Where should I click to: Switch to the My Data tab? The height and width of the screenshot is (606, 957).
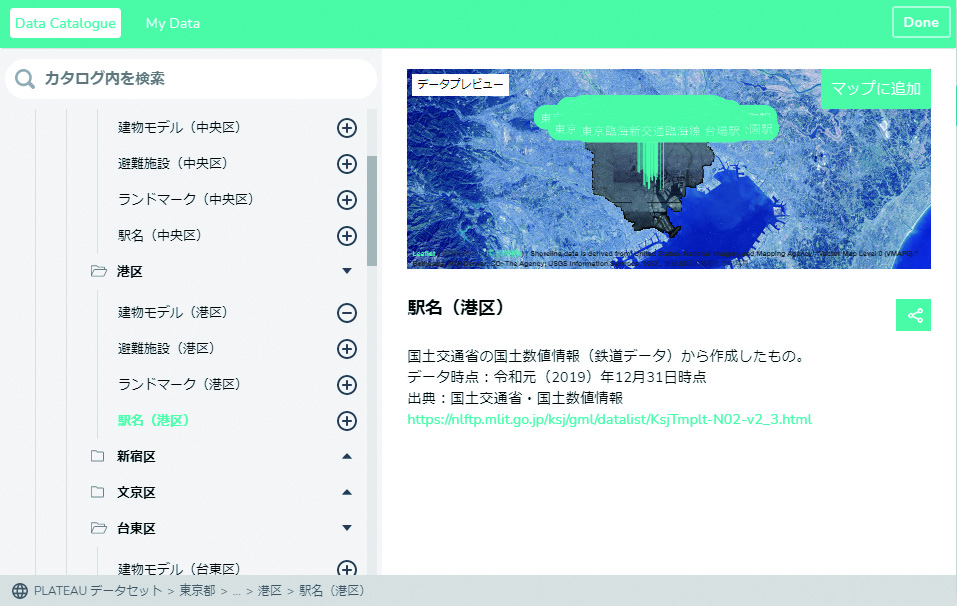pyautogui.click(x=173, y=23)
